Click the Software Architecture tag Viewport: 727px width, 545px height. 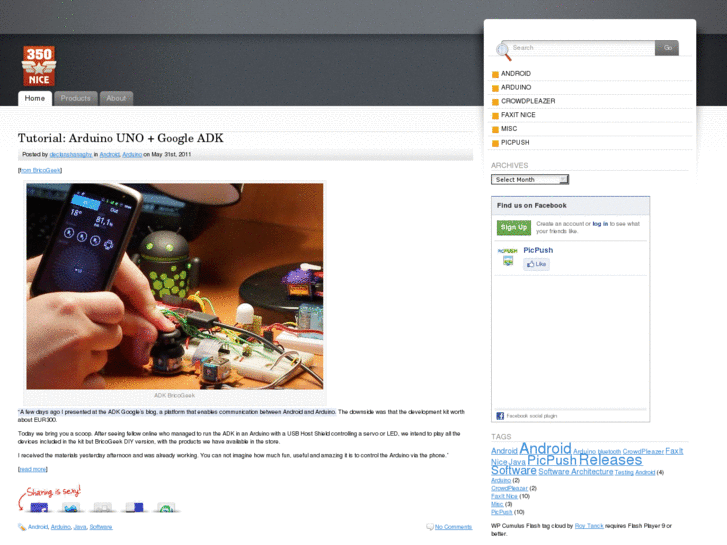(x=575, y=472)
